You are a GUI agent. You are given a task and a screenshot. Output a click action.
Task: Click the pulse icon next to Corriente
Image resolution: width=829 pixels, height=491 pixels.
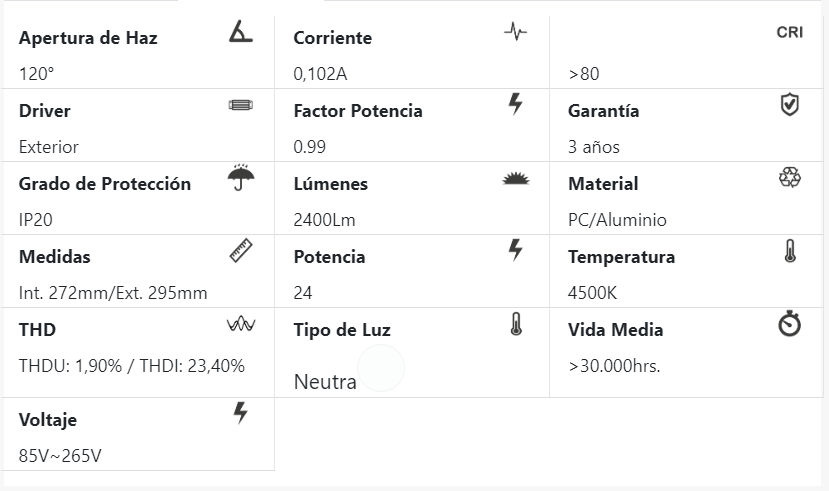coord(515,31)
